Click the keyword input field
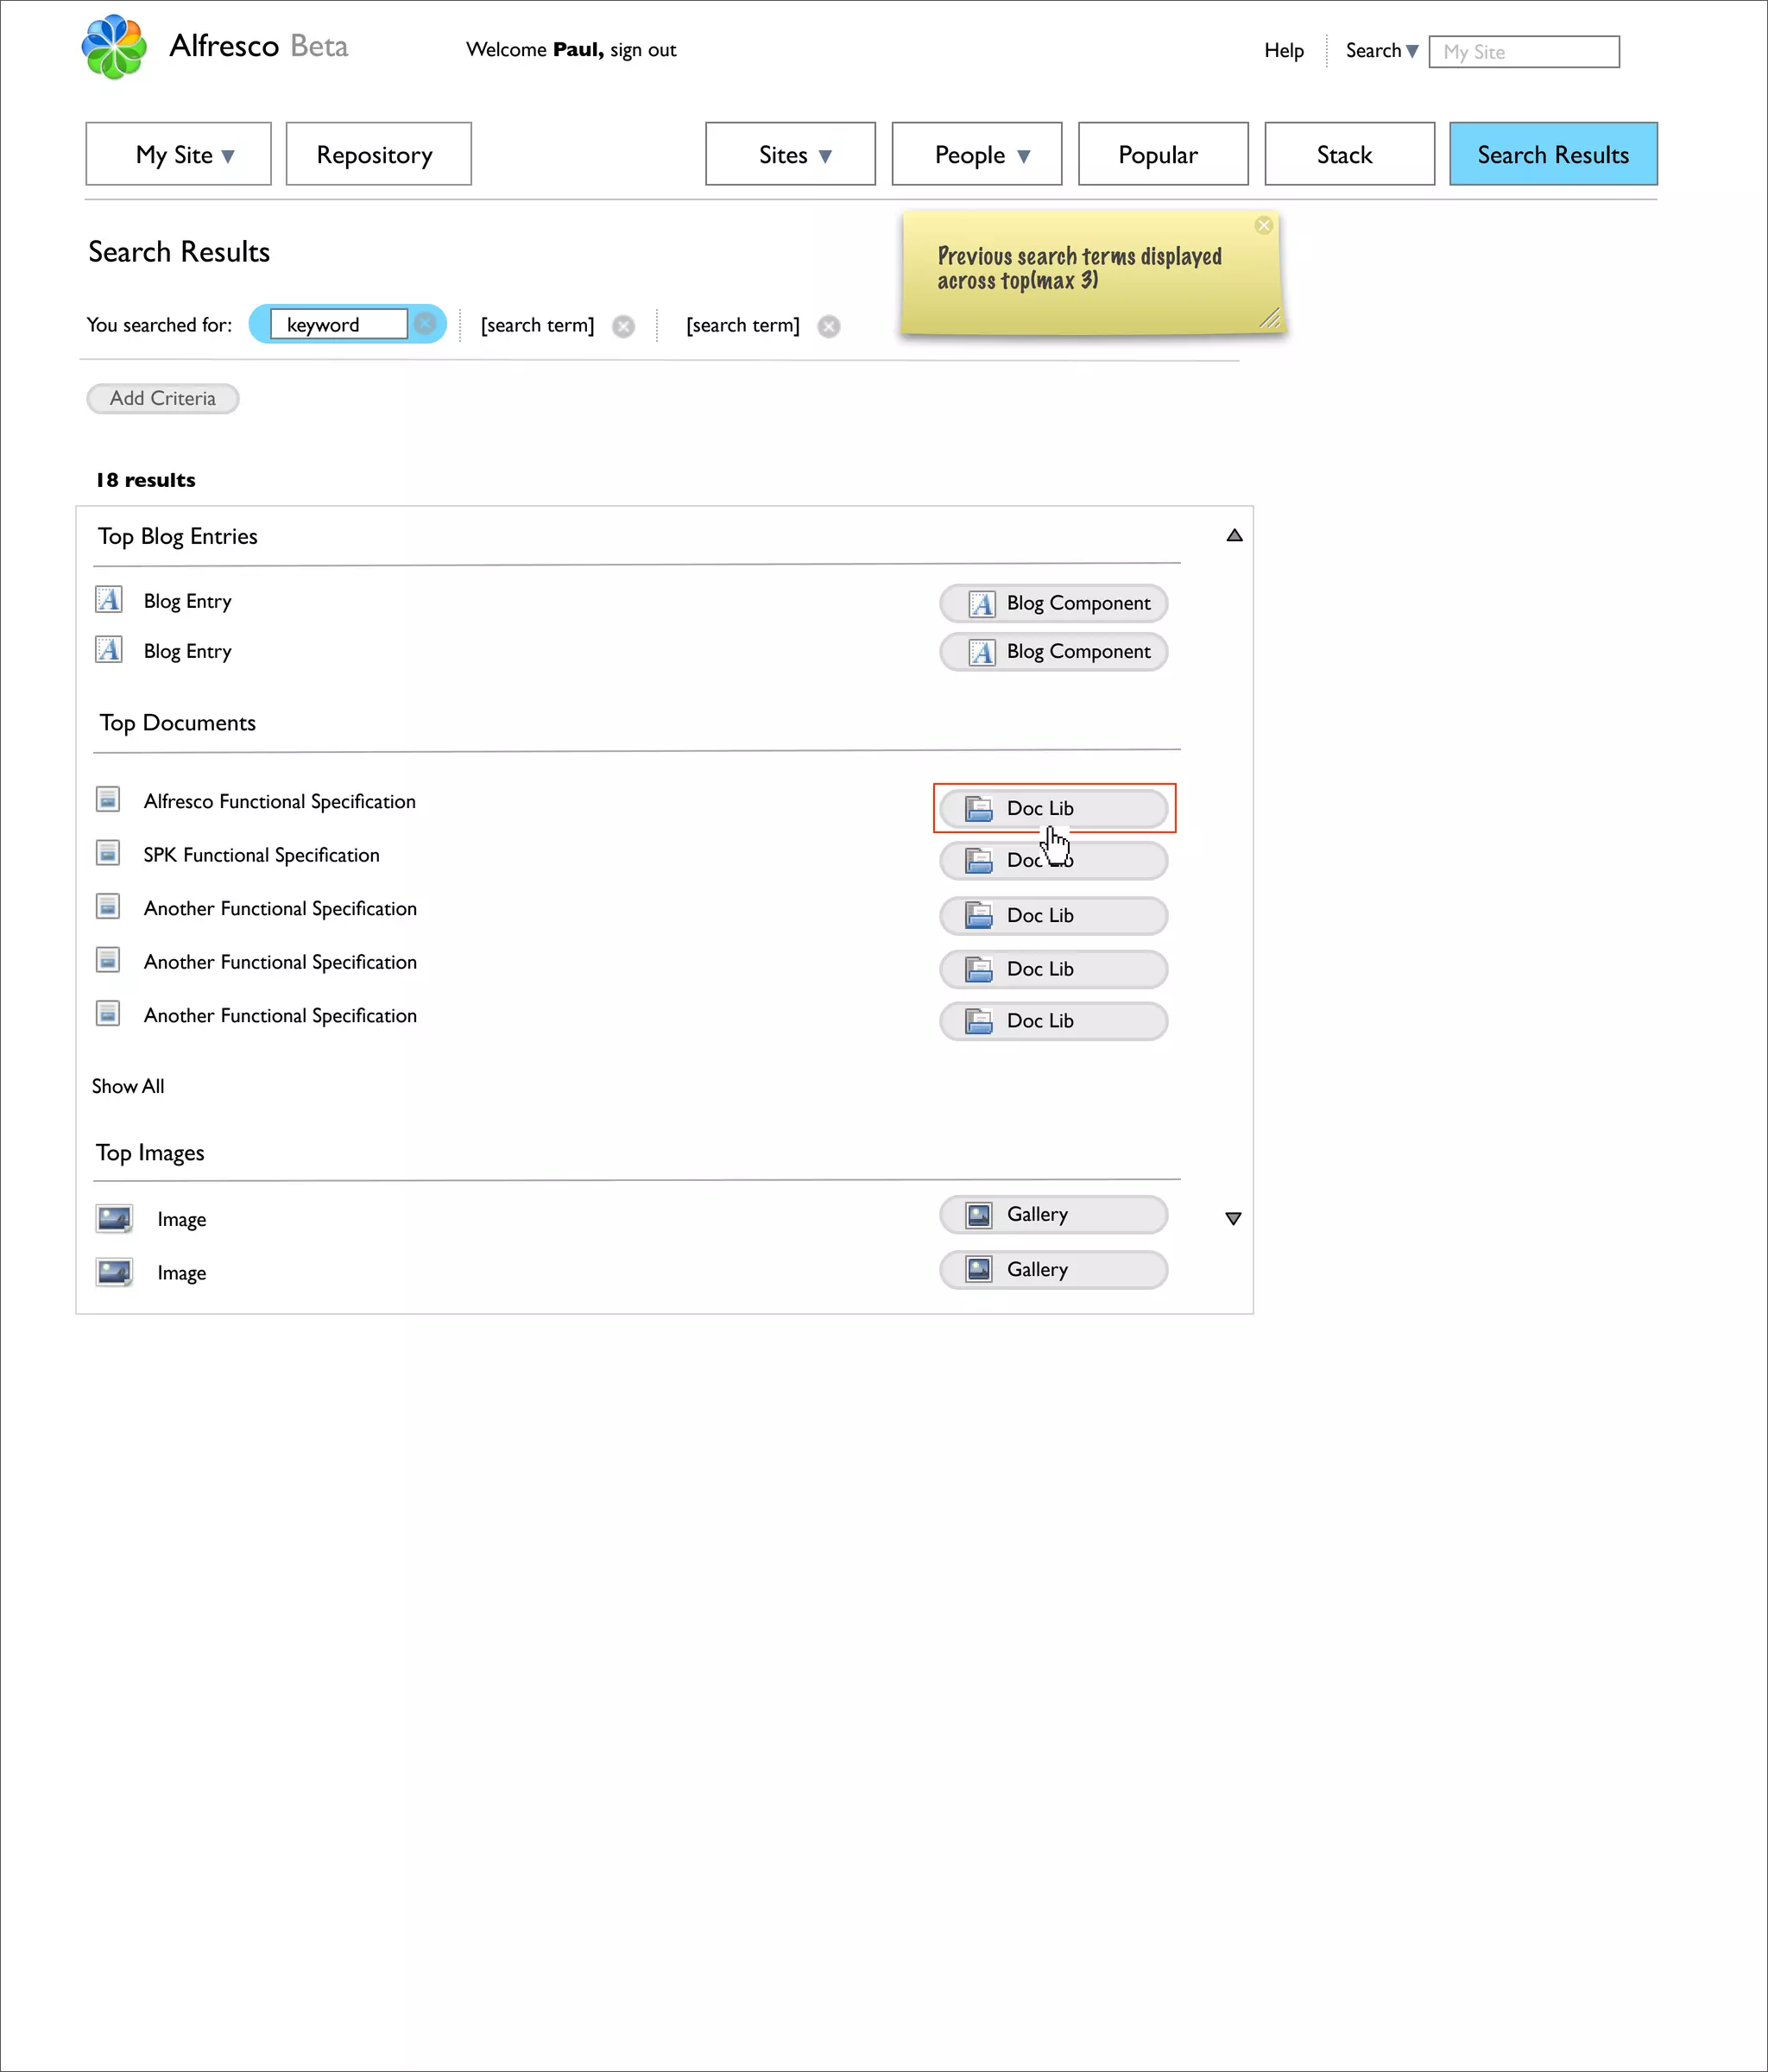This screenshot has width=1768, height=2072. tap(339, 324)
